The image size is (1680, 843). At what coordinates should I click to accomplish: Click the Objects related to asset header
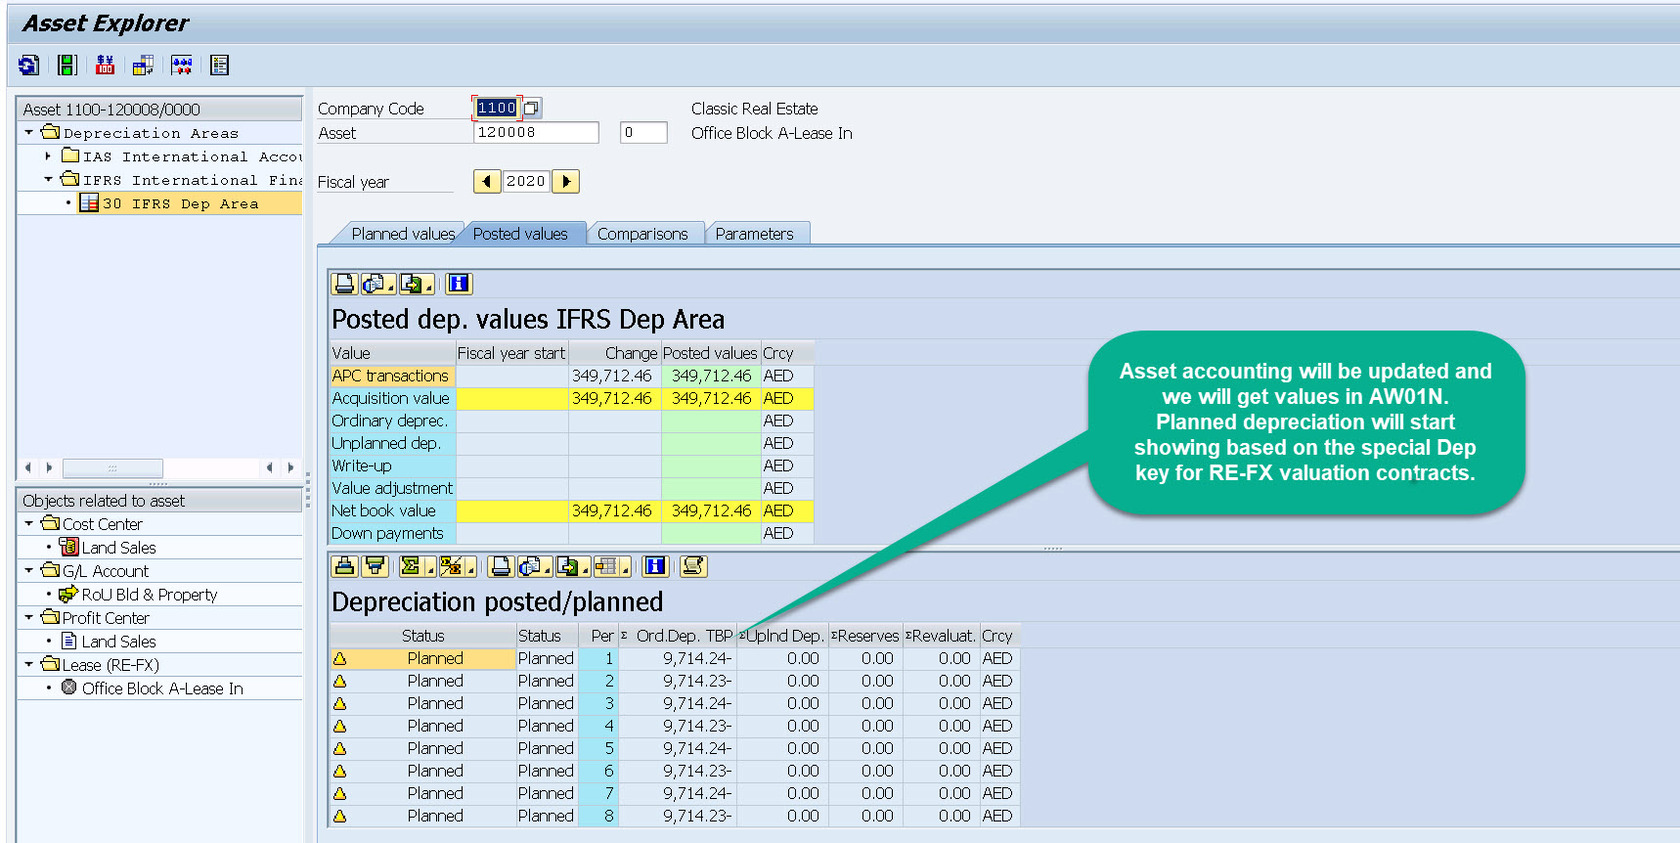(160, 500)
